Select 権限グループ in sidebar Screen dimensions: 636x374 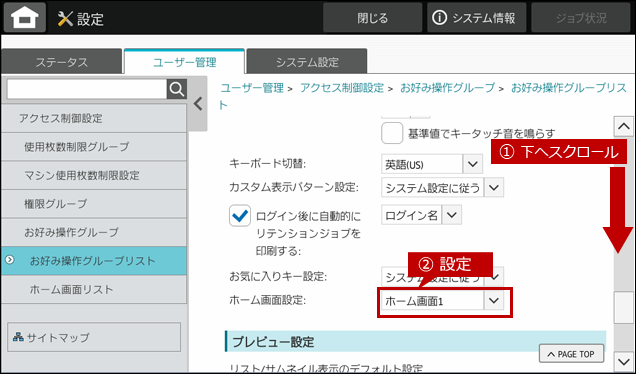coord(94,204)
